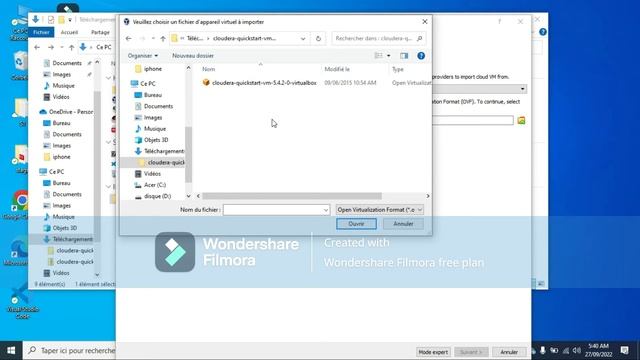Select Objets 3D in dialog tree
Viewport: 640px width, 360px height.
click(x=156, y=140)
